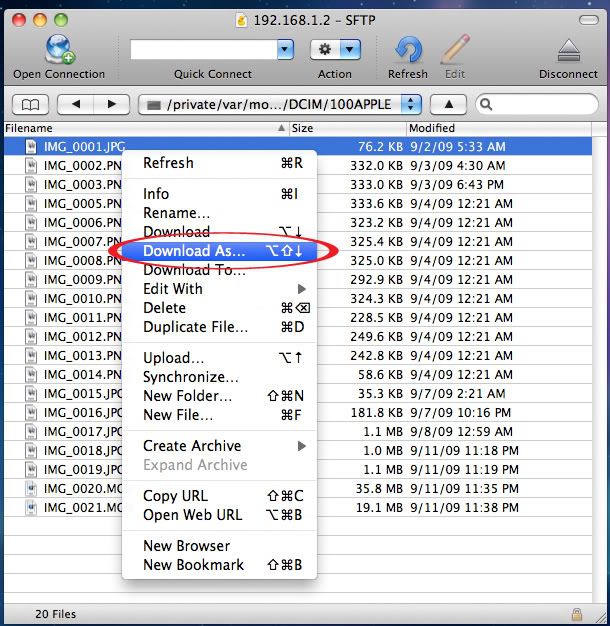
Task: Click the 58.6 KB size cell
Action: point(380,374)
